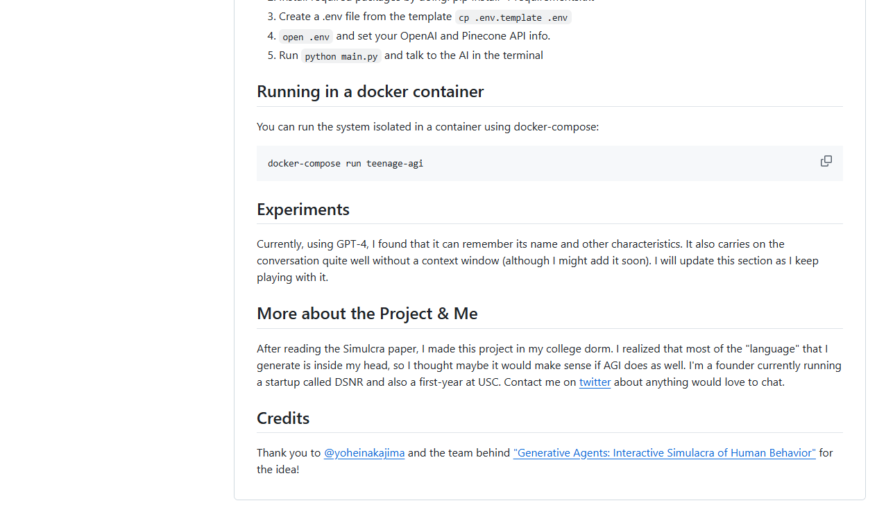Click list item 'Create a .env file from the template'
877x528 pixels.
365,17
